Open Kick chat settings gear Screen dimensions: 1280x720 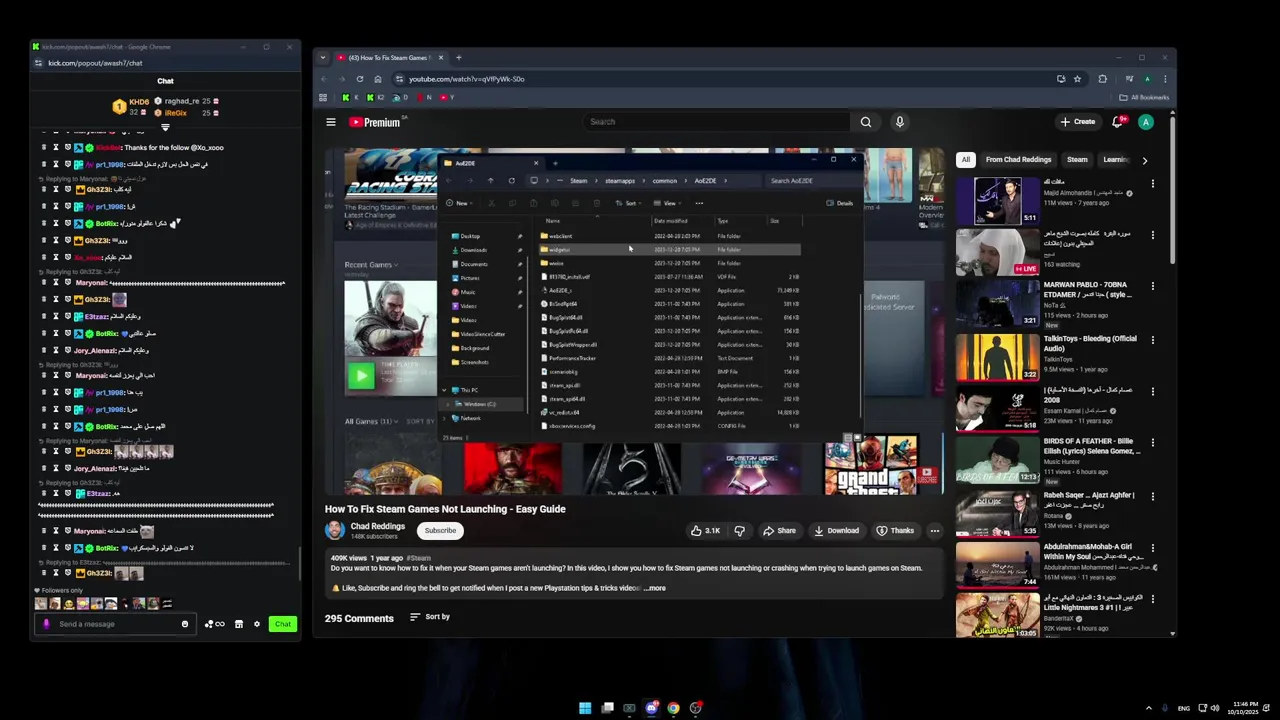click(256, 624)
